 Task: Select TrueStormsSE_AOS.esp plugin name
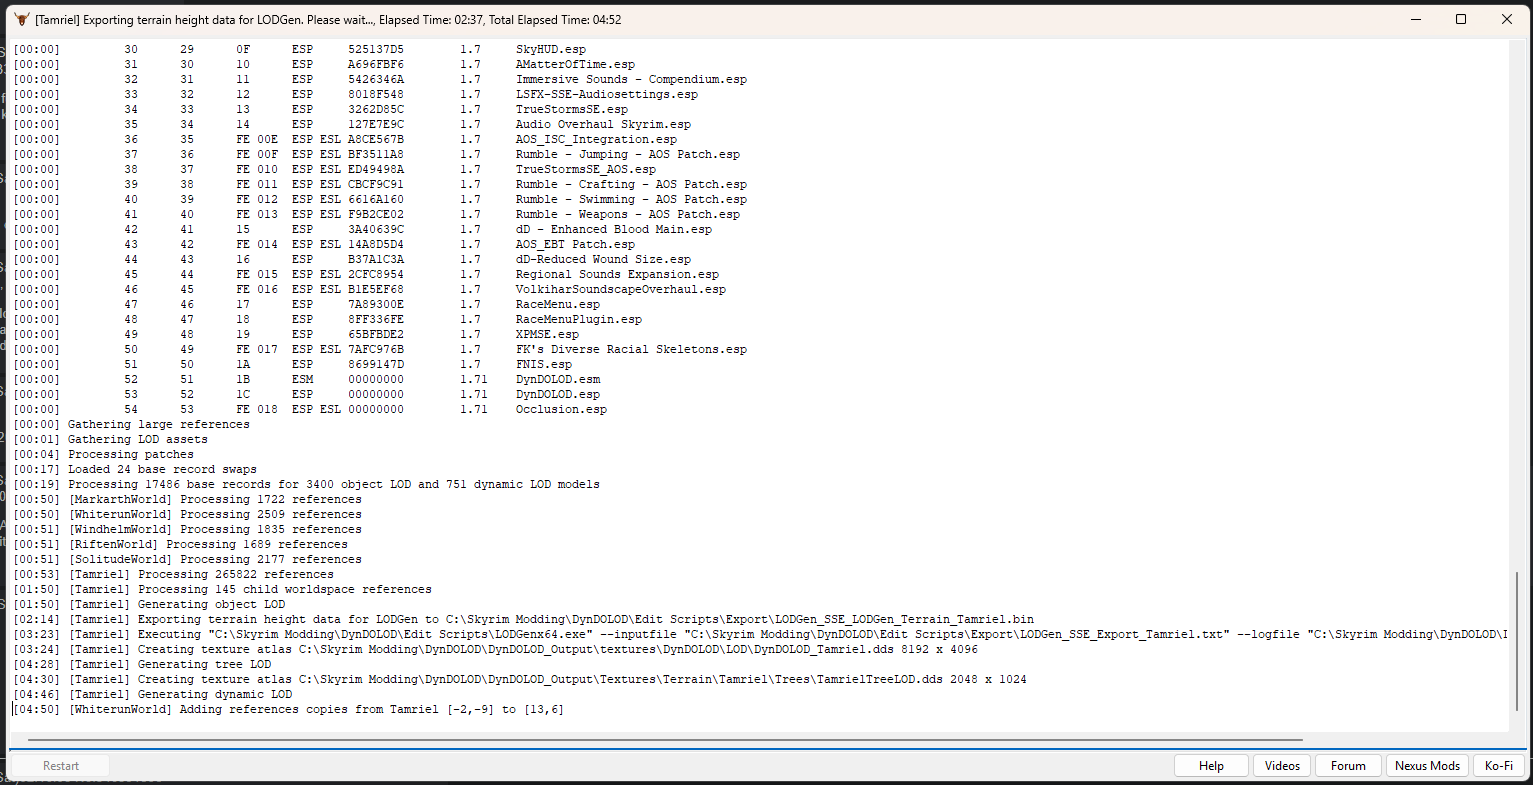click(x=586, y=169)
